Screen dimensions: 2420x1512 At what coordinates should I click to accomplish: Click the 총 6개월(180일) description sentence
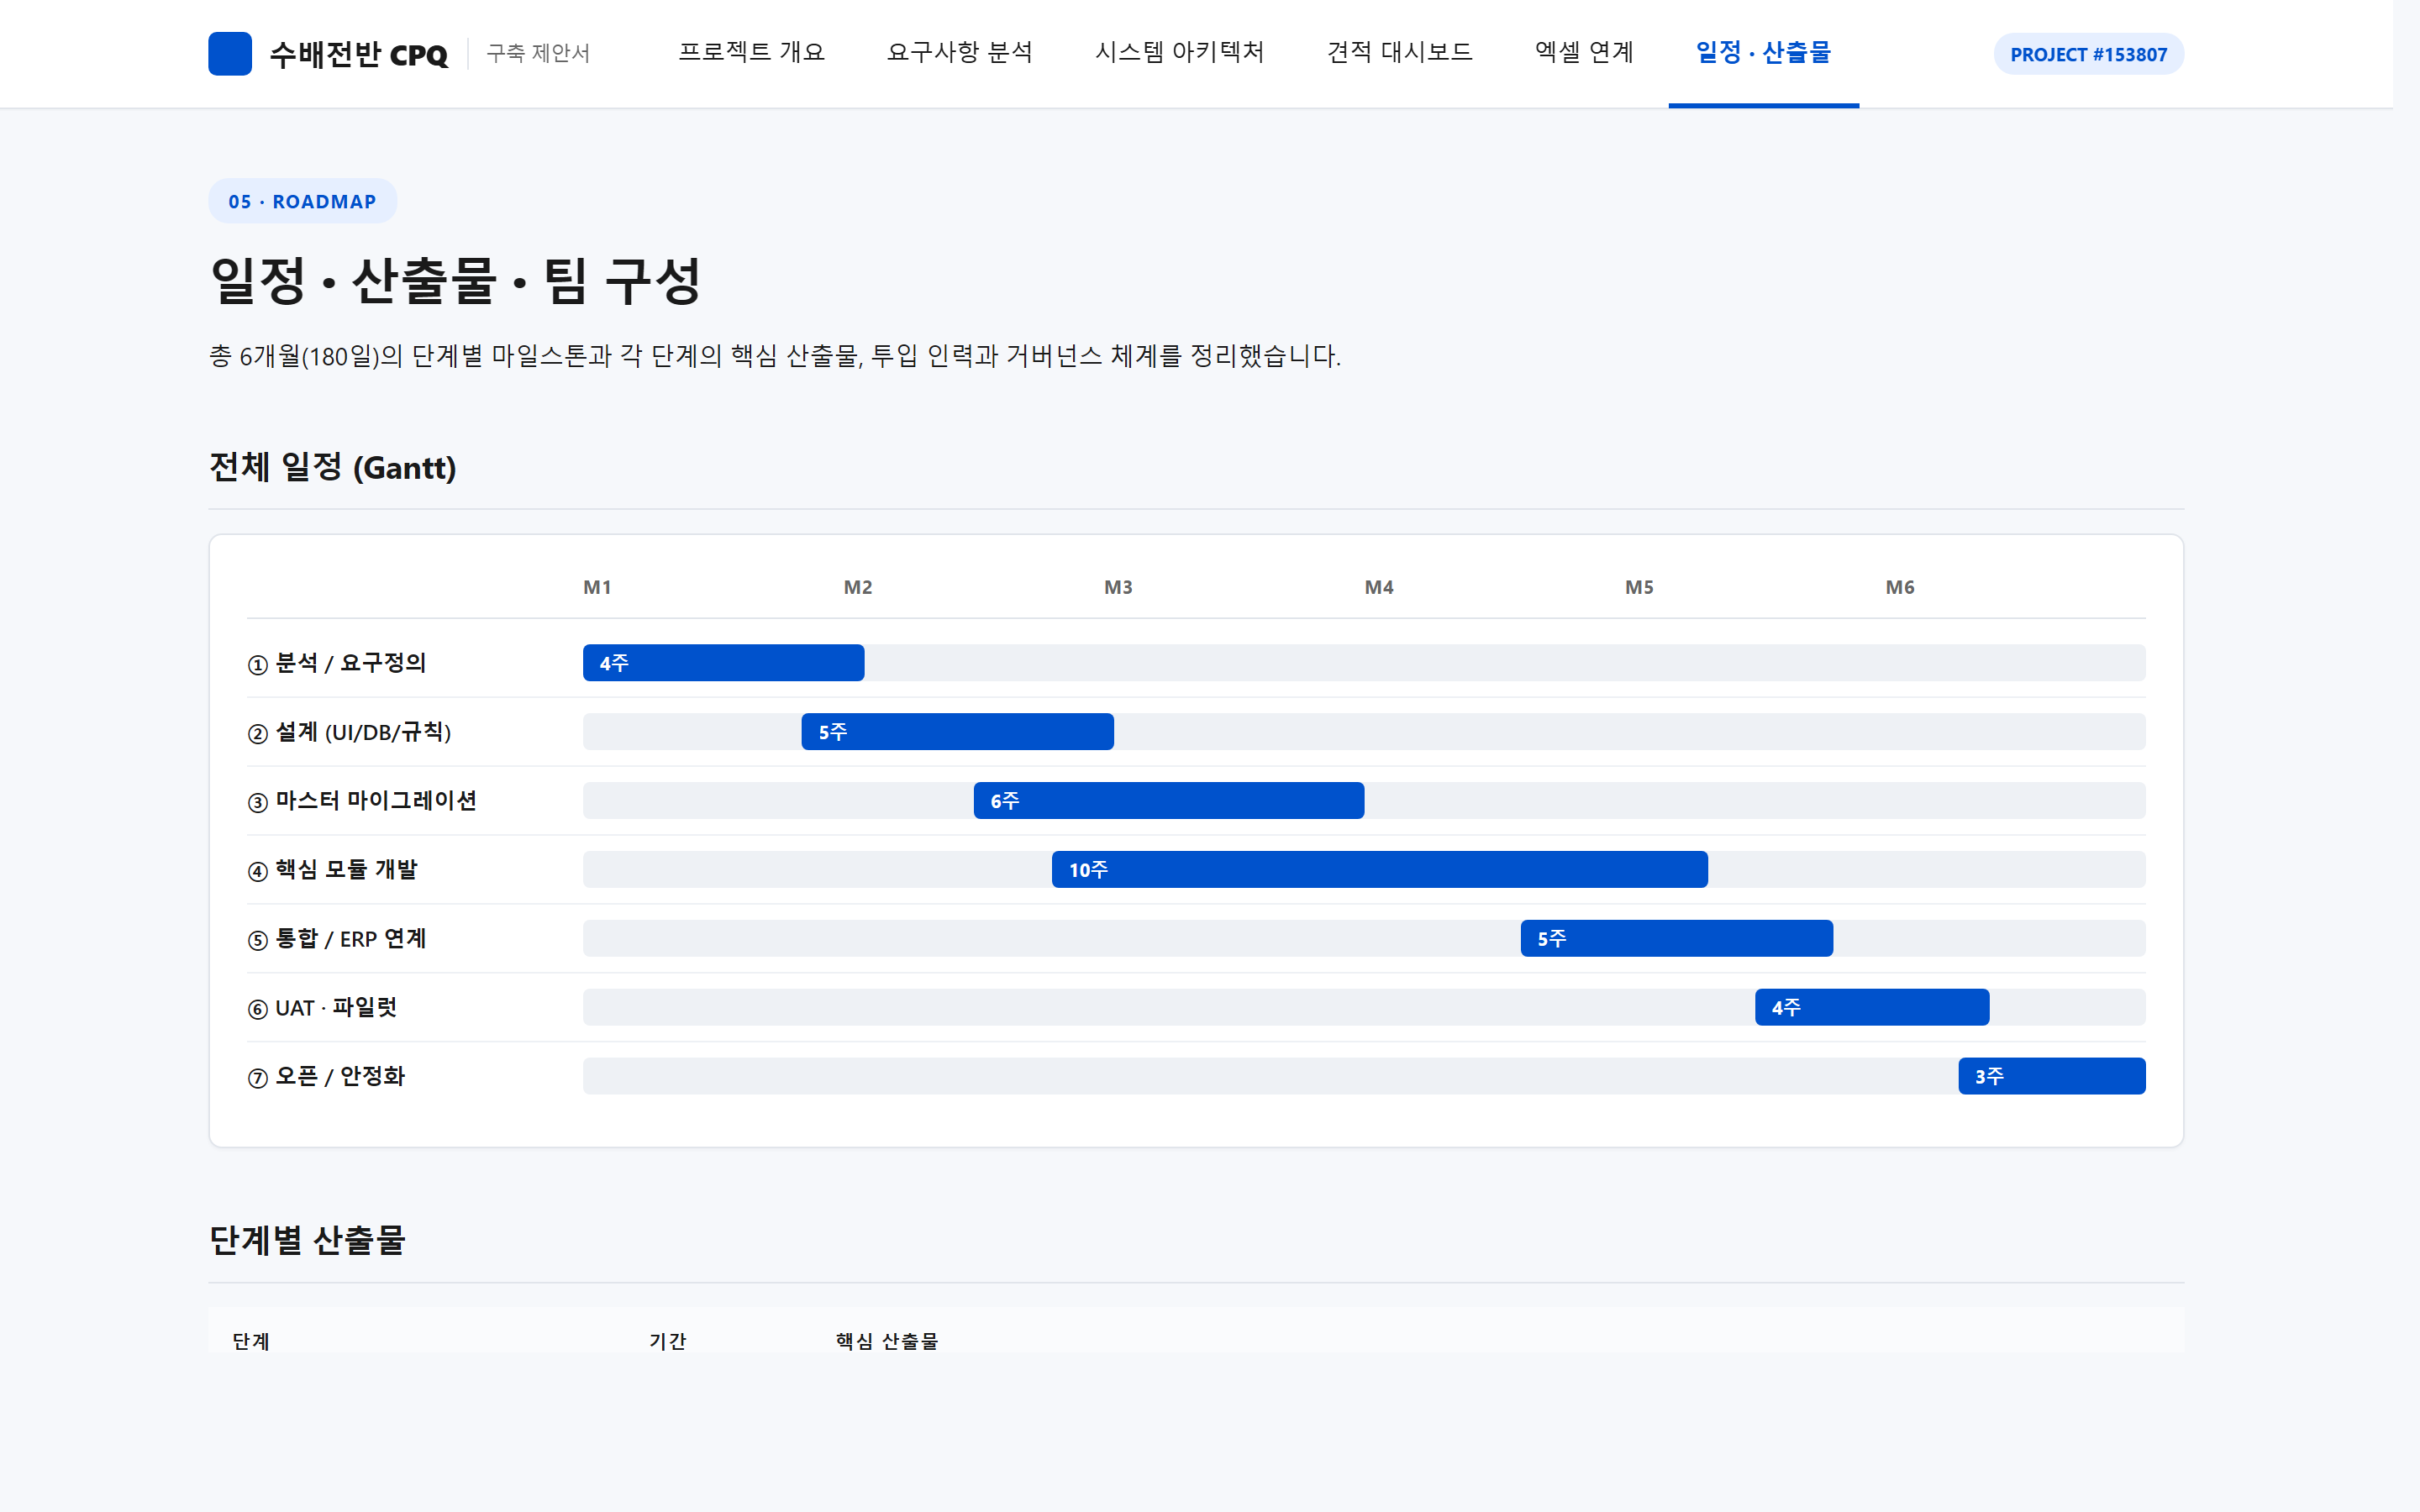pyautogui.click(x=775, y=356)
